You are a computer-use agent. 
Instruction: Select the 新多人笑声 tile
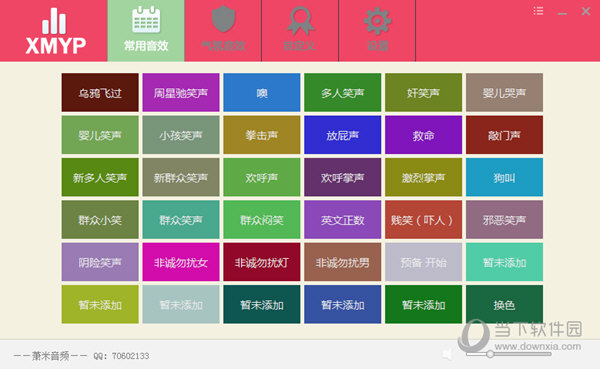coord(100,177)
